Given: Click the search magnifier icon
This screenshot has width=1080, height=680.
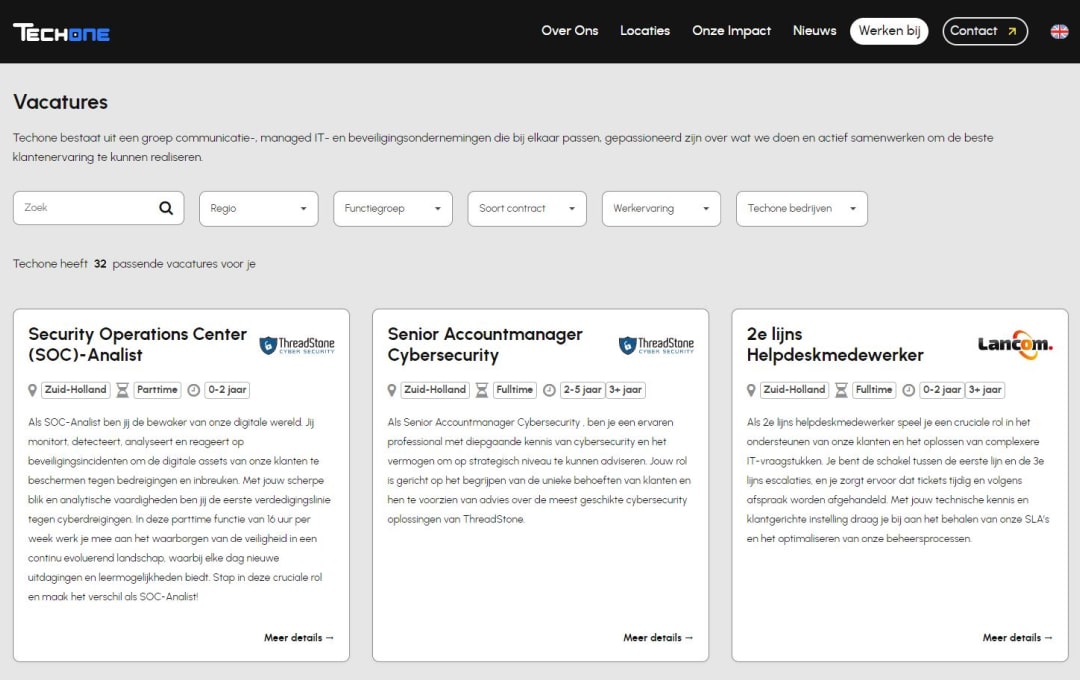Looking at the screenshot, I should pyautogui.click(x=165, y=207).
